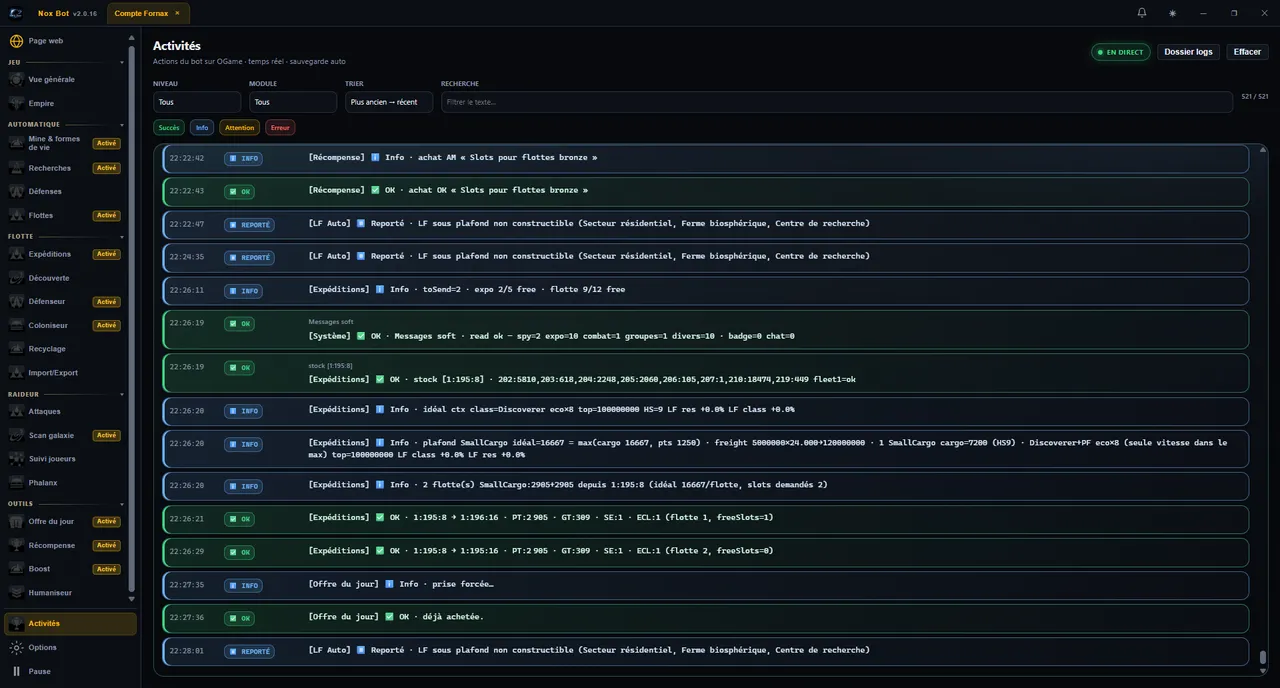Open the Niveau dropdown
The width and height of the screenshot is (1280, 688).
point(197,102)
